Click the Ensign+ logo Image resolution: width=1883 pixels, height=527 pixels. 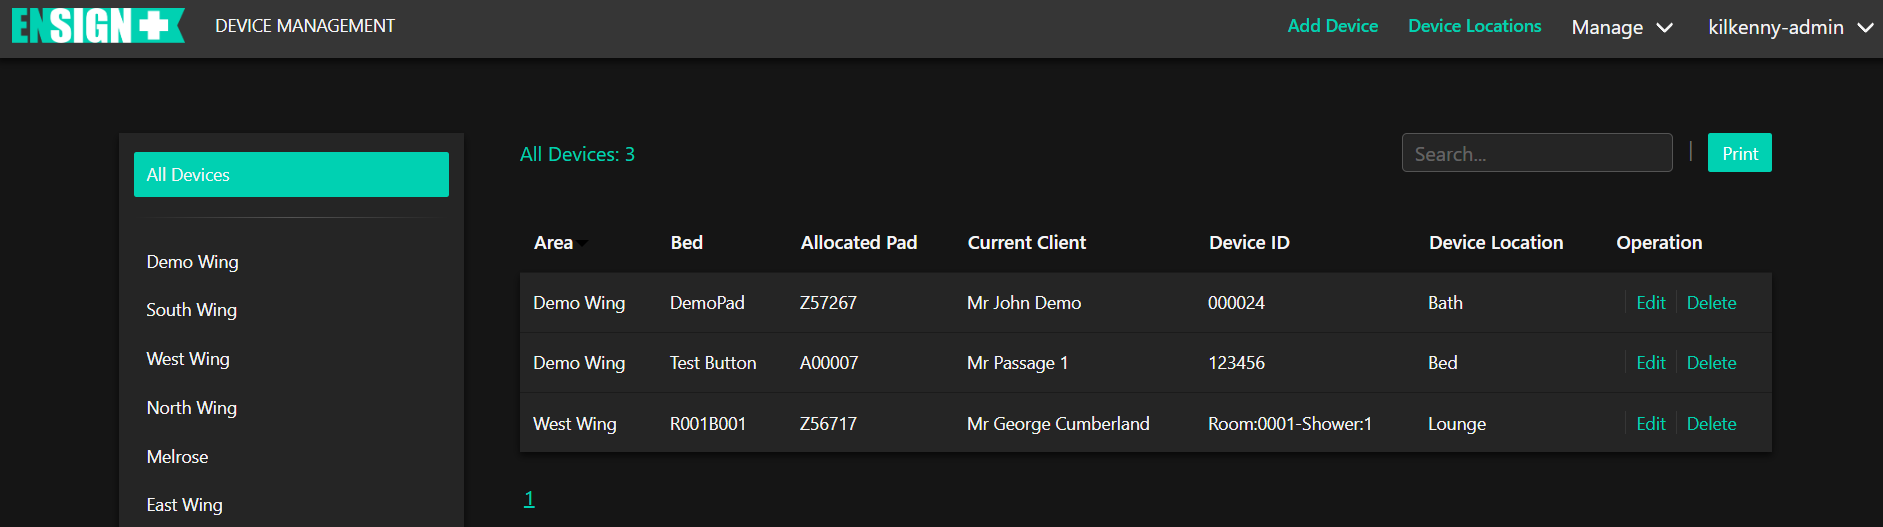click(98, 26)
